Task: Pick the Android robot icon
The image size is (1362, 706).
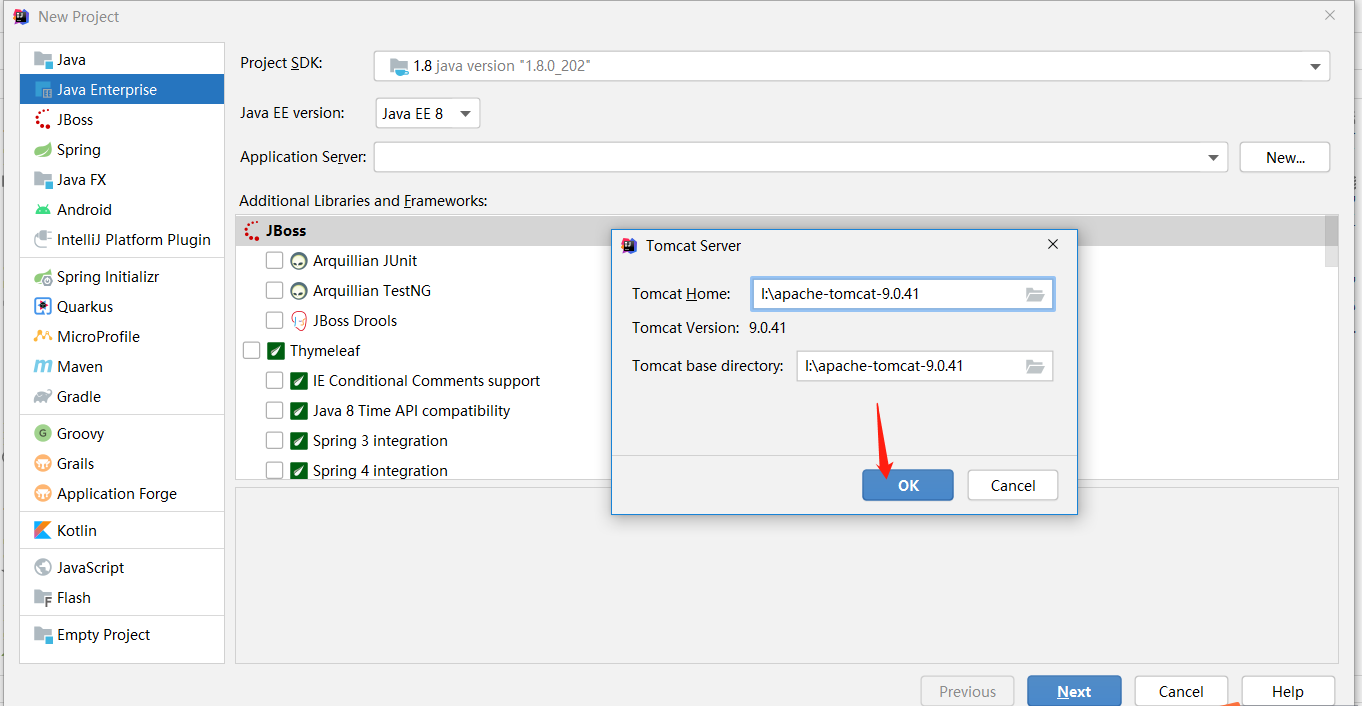Action: coord(43,210)
